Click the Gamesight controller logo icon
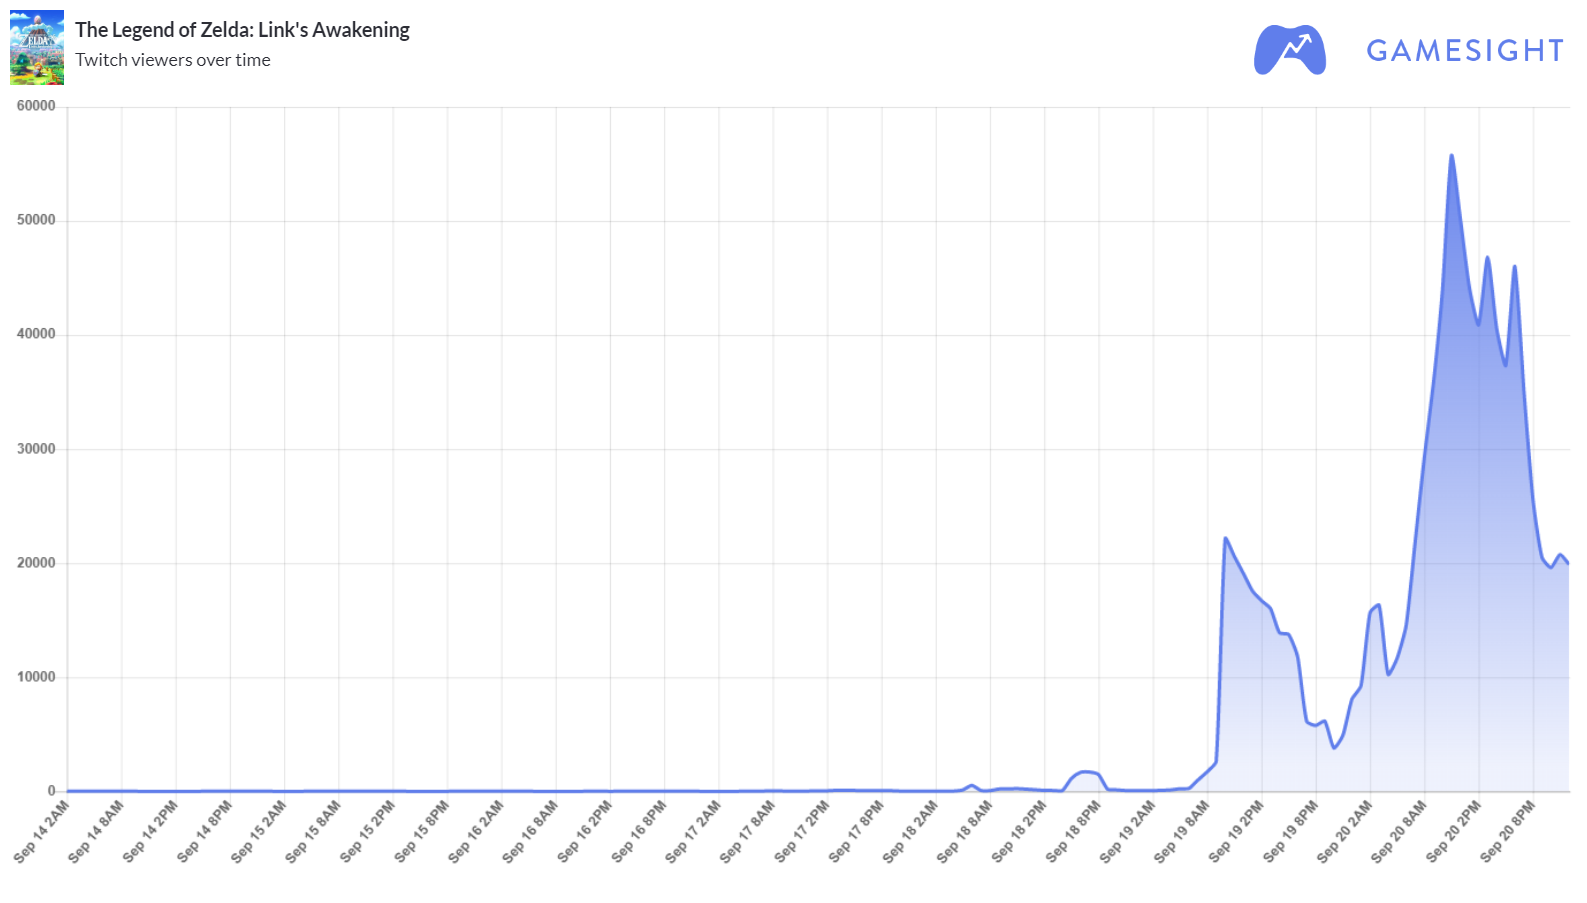1587x903 pixels. click(x=1290, y=49)
